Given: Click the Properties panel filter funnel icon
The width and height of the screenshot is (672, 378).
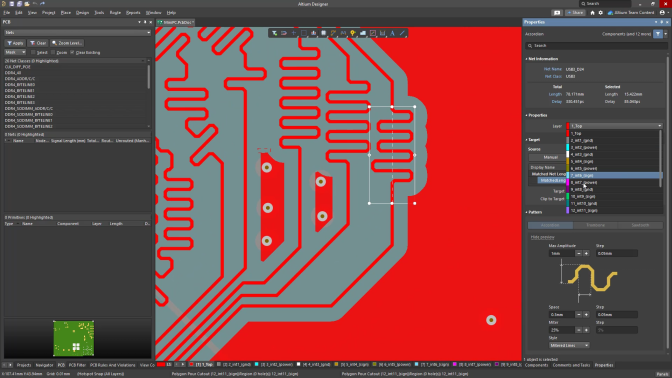Looking at the screenshot, I should (x=658, y=34).
